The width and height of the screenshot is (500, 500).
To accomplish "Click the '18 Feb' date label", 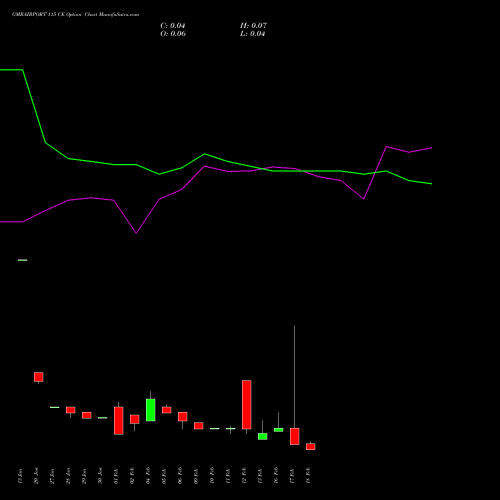I will pyautogui.click(x=308, y=476).
